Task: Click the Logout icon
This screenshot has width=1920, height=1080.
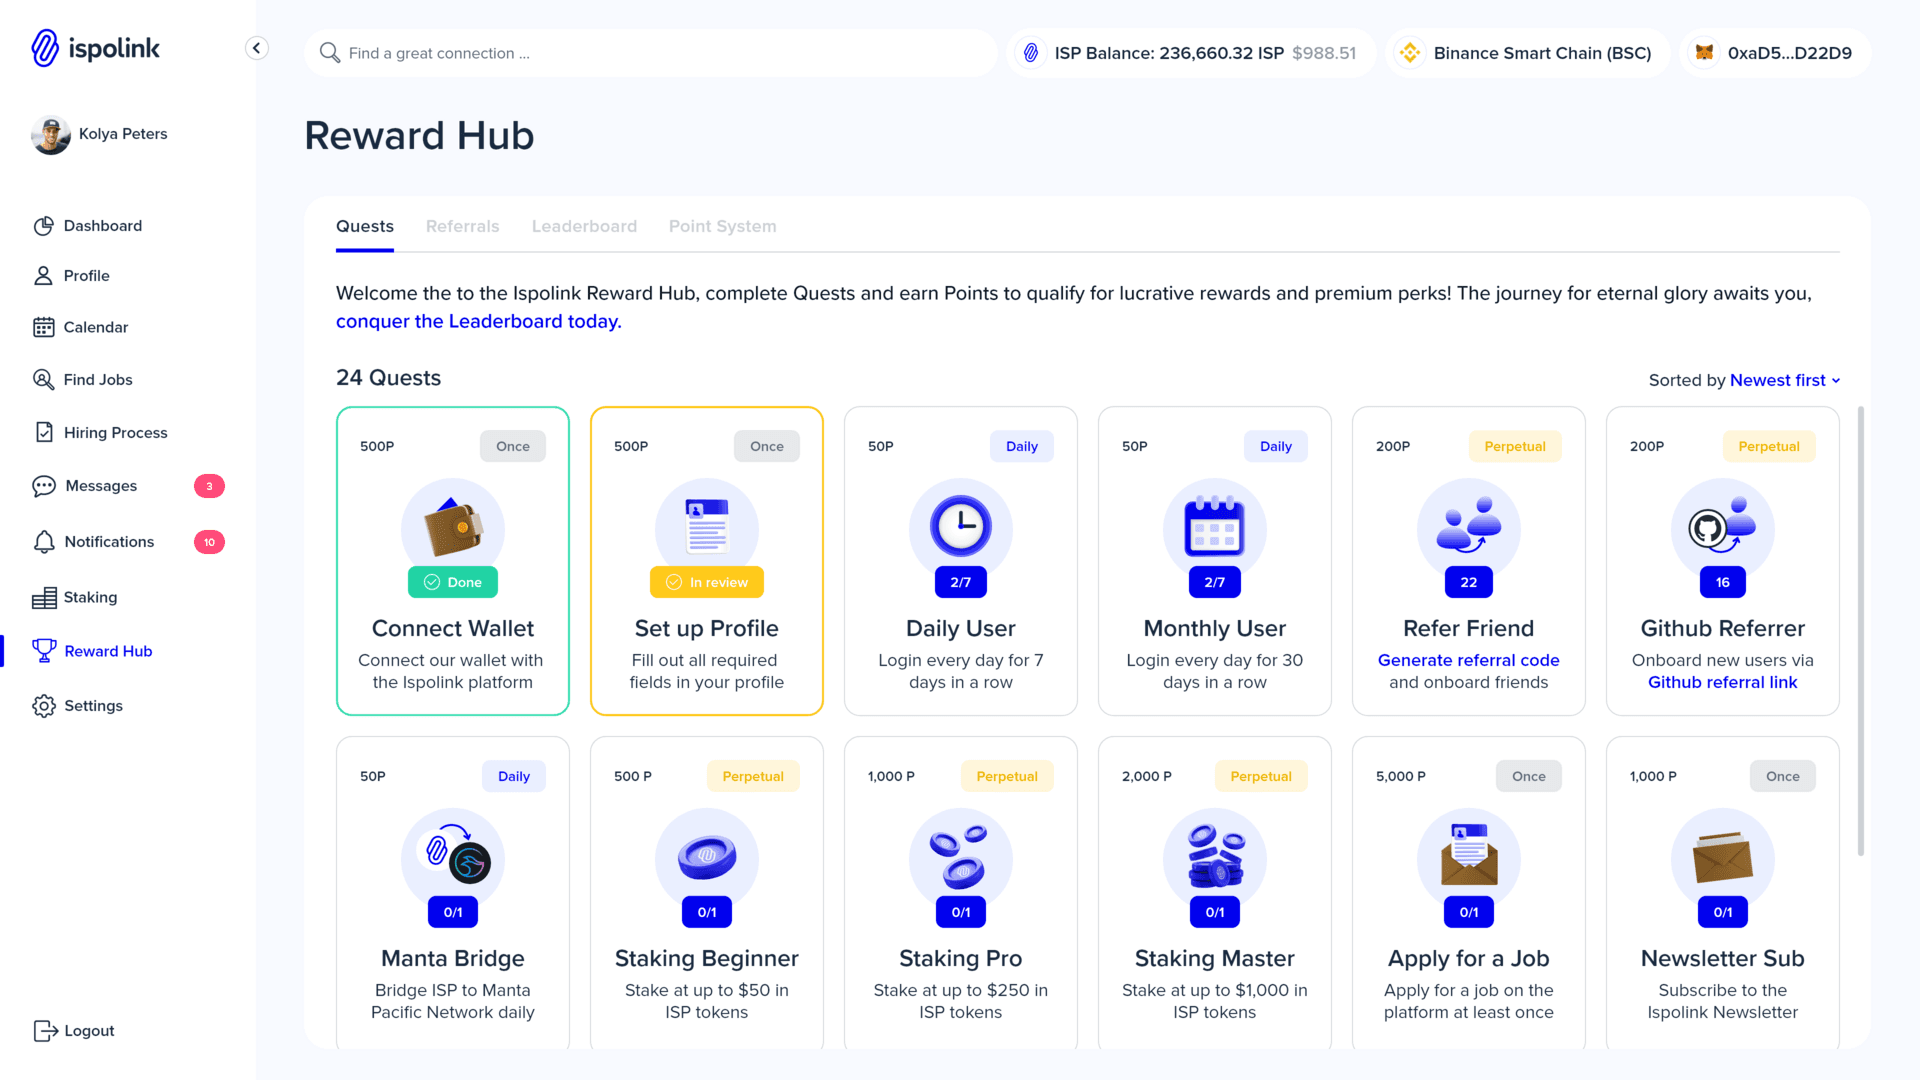Action: tap(45, 1031)
